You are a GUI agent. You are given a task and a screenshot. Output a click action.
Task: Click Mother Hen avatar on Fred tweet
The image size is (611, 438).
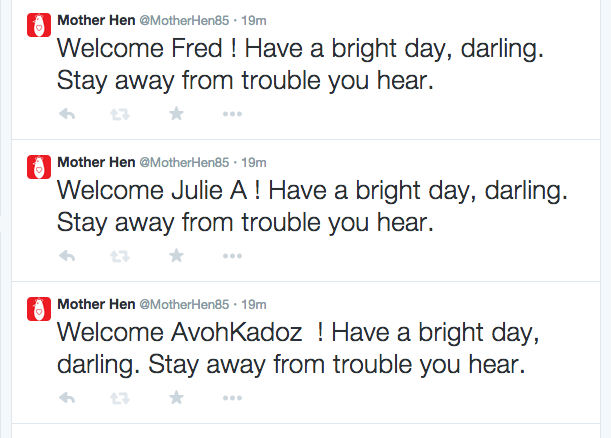(x=38, y=26)
